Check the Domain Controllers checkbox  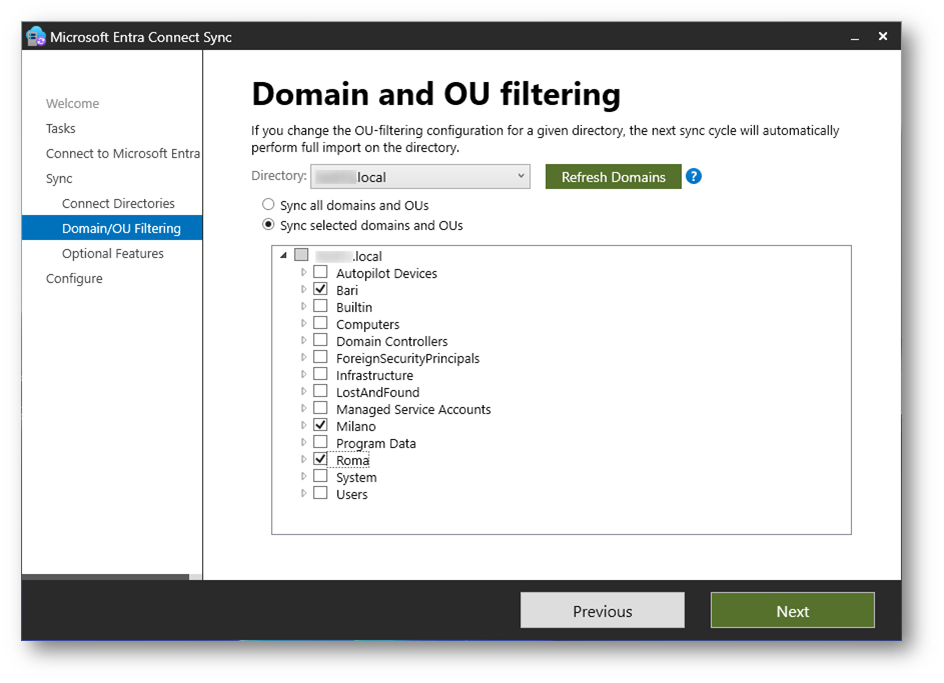pyautogui.click(x=321, y=340)
